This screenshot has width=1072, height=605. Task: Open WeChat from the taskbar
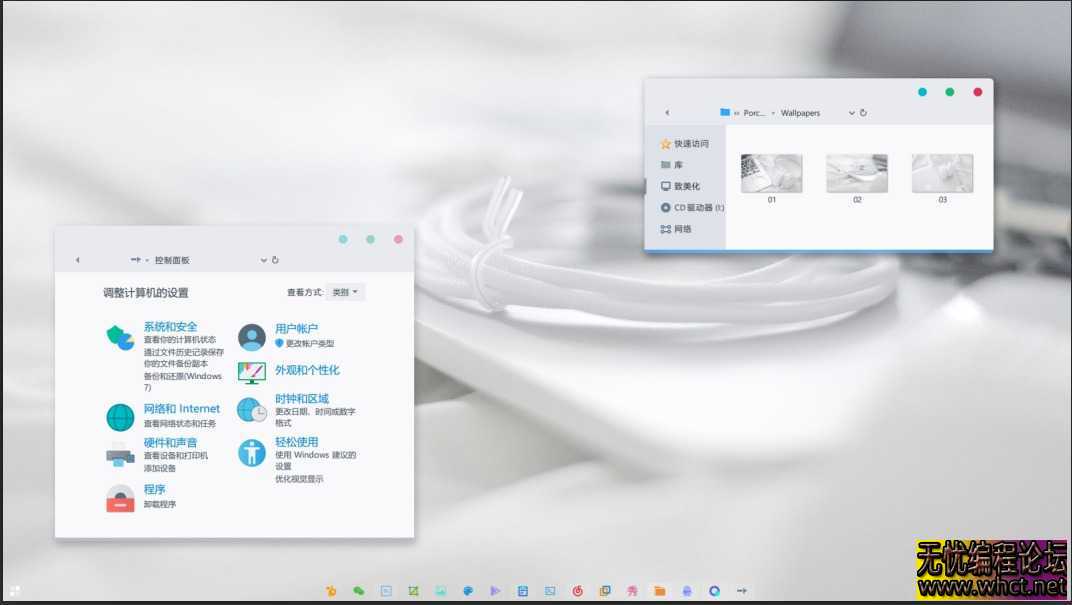[x=358, y=591]
